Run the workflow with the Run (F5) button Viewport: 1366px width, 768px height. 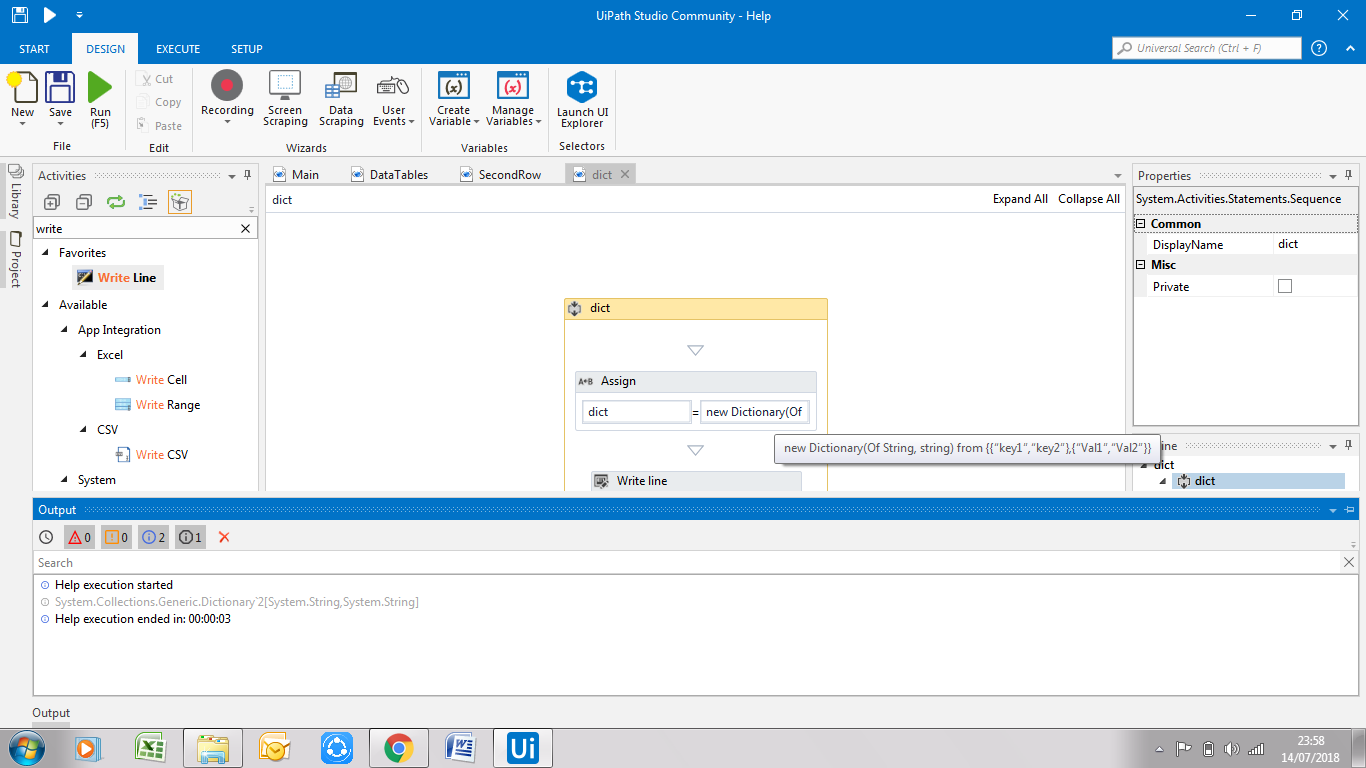100,100
